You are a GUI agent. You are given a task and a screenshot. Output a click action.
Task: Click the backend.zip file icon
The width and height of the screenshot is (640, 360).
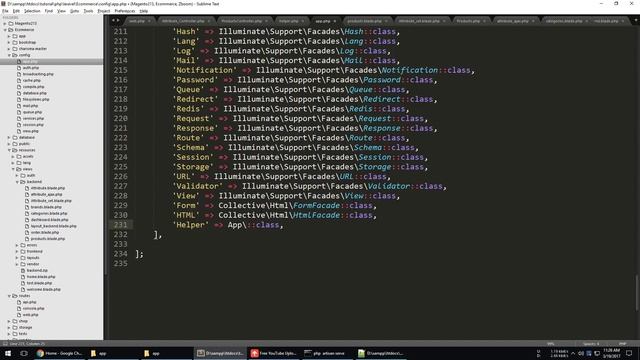point(23,270)
